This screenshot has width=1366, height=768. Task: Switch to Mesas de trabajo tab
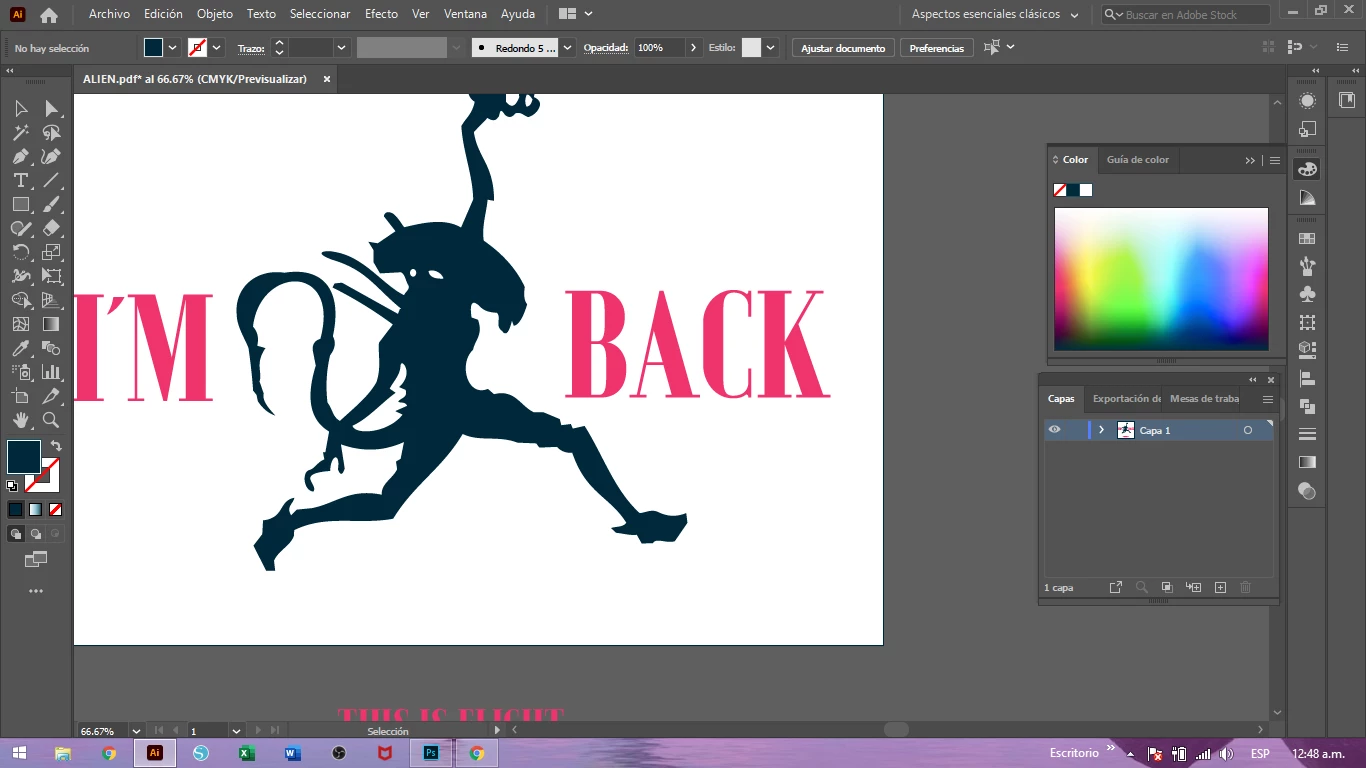point(1204,399)
